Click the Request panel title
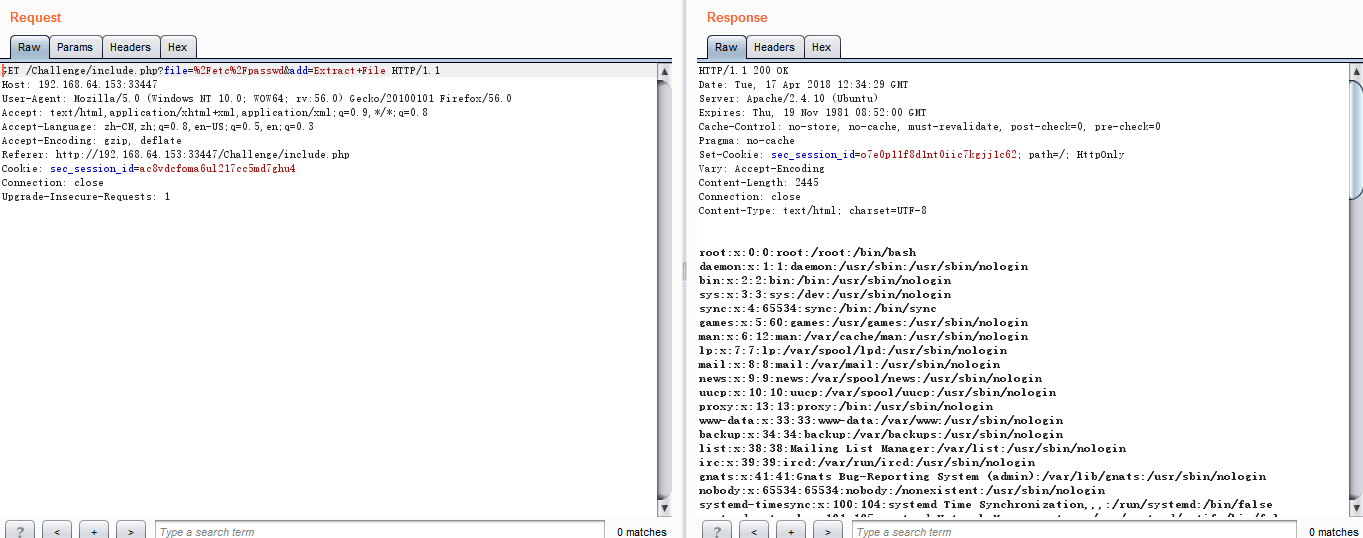Image resolution: width=1363 pixels, height=538 pixels. (x=35, y=17)
